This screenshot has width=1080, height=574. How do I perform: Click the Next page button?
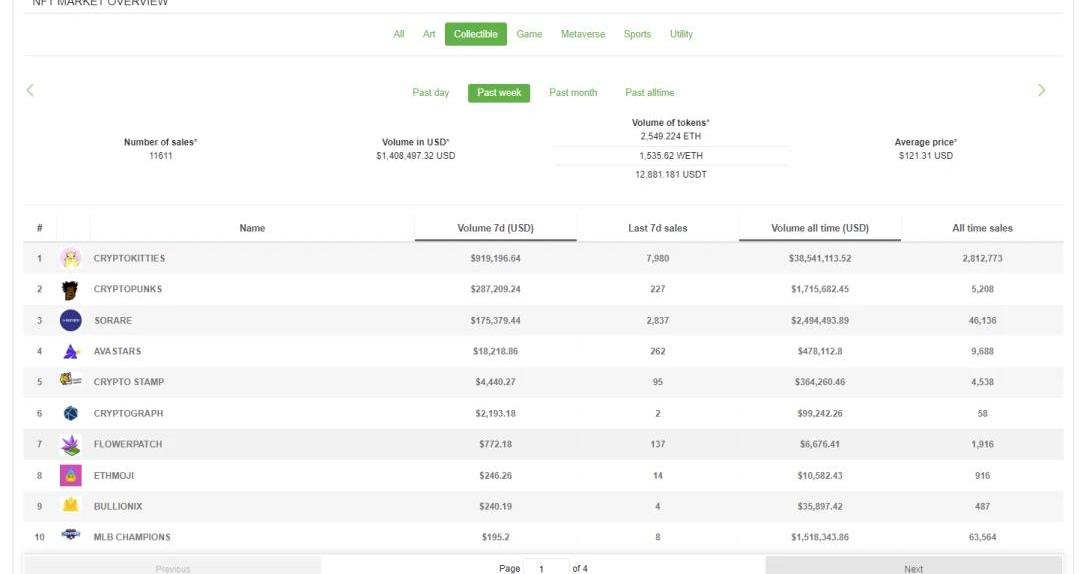click(x=913, y=567)
